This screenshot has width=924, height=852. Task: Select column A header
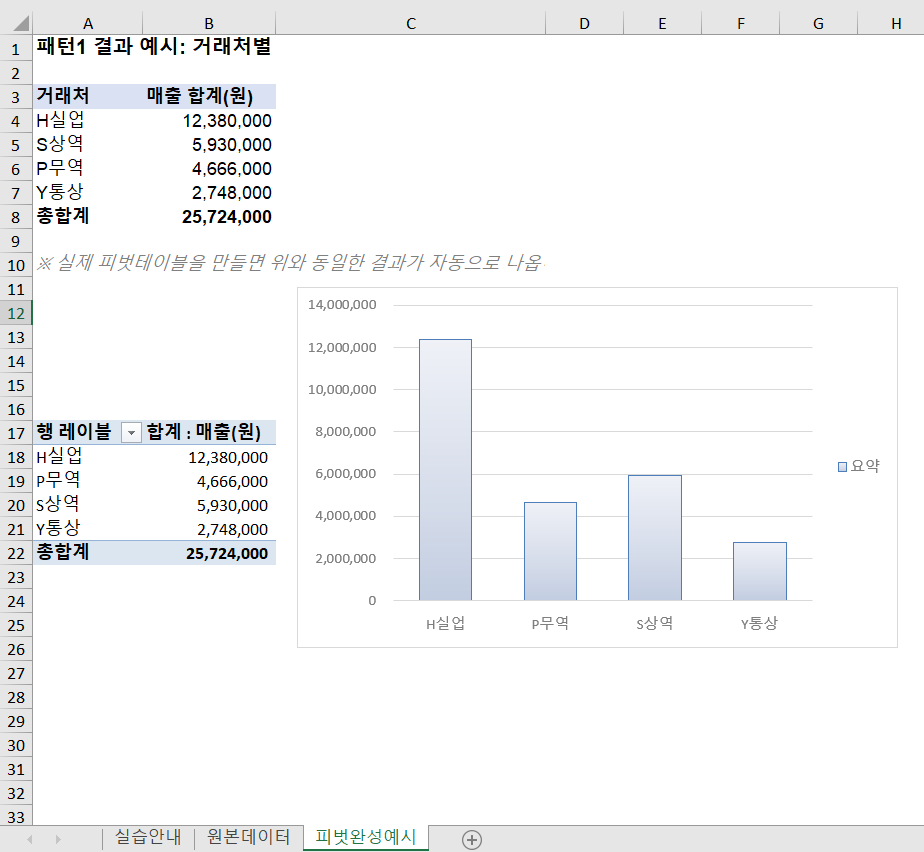coord(88,24)
